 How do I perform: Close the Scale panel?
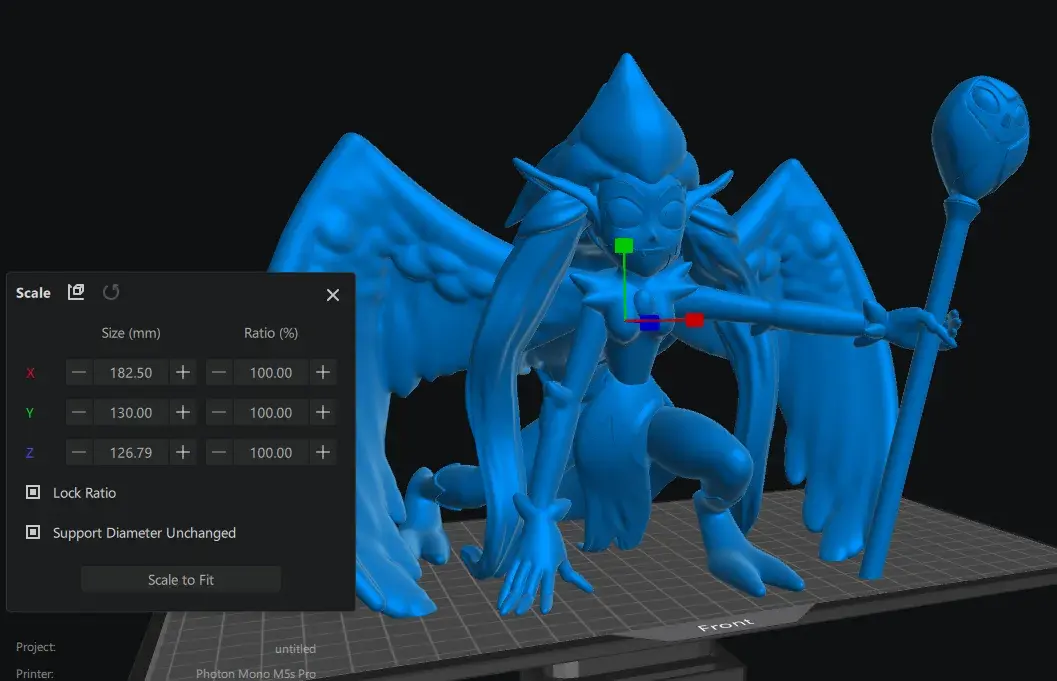pyautogui.click(x=333, y=294)
